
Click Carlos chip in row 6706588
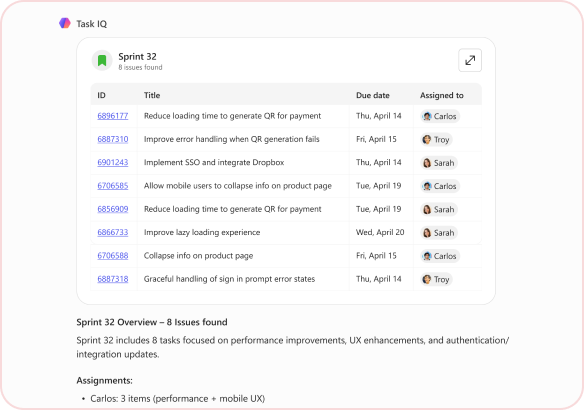click(440, 256)
